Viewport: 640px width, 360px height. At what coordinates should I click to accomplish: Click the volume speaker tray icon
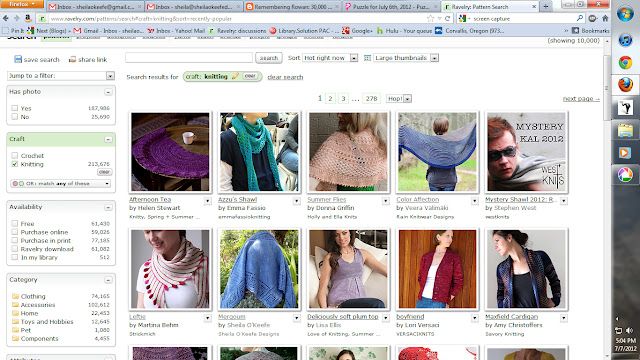pyautogui.click(x=629, y=330)
